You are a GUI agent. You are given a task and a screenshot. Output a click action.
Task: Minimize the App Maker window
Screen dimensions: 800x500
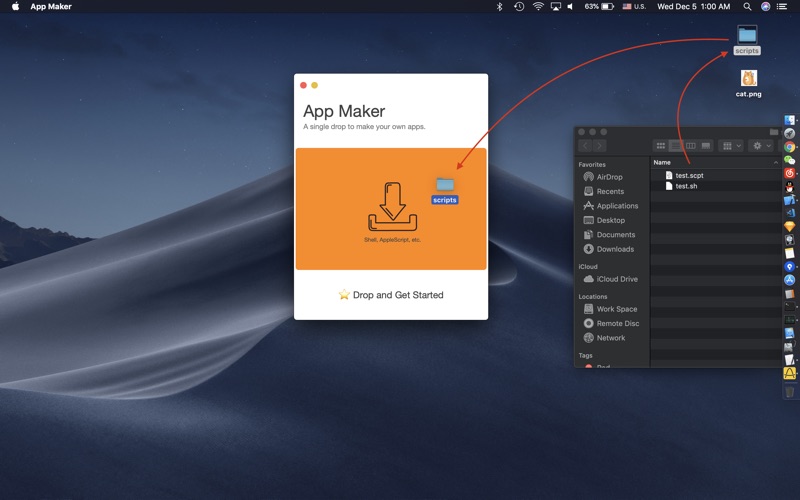[x=315, y=85]
